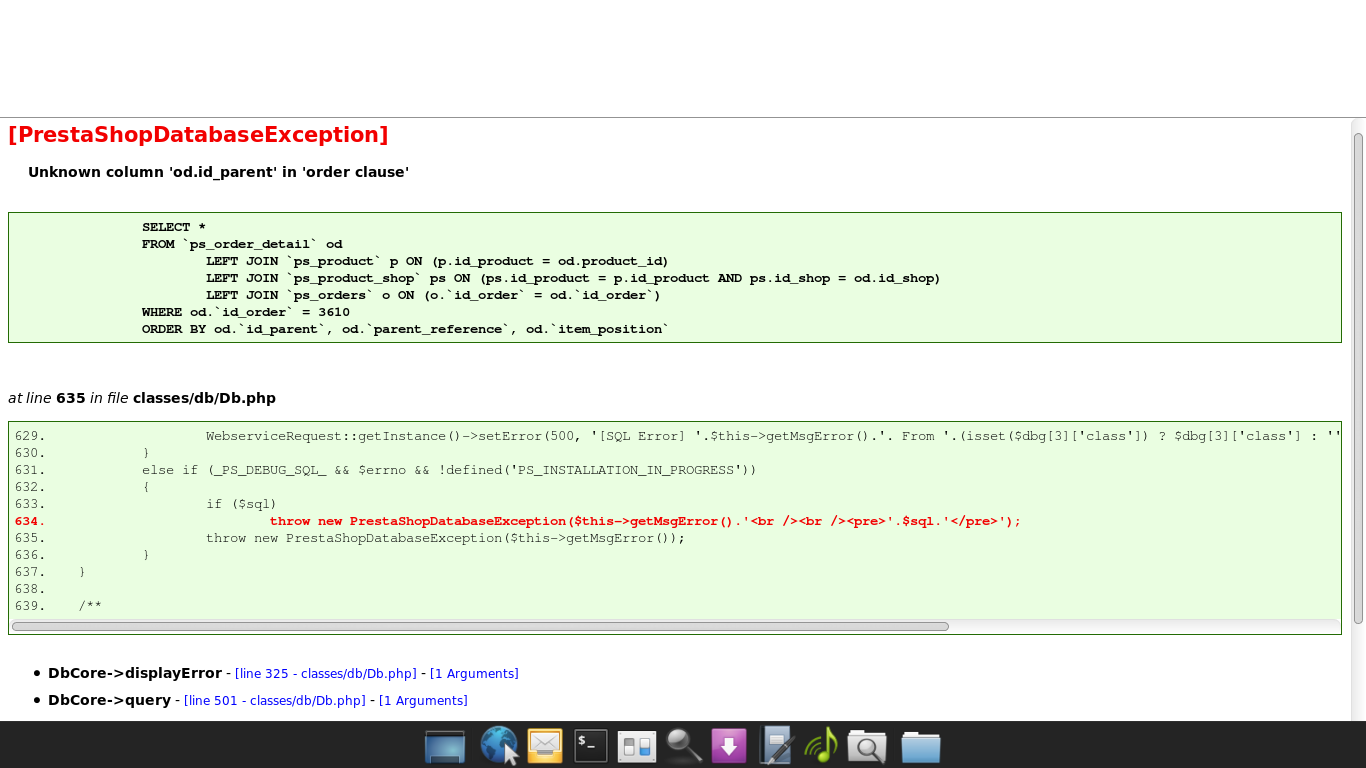The height and width of the screenshot is (768, 1366).
Task: Open the settings switches icon in dock
Action: pyautogui.click(x=637, y=746)
